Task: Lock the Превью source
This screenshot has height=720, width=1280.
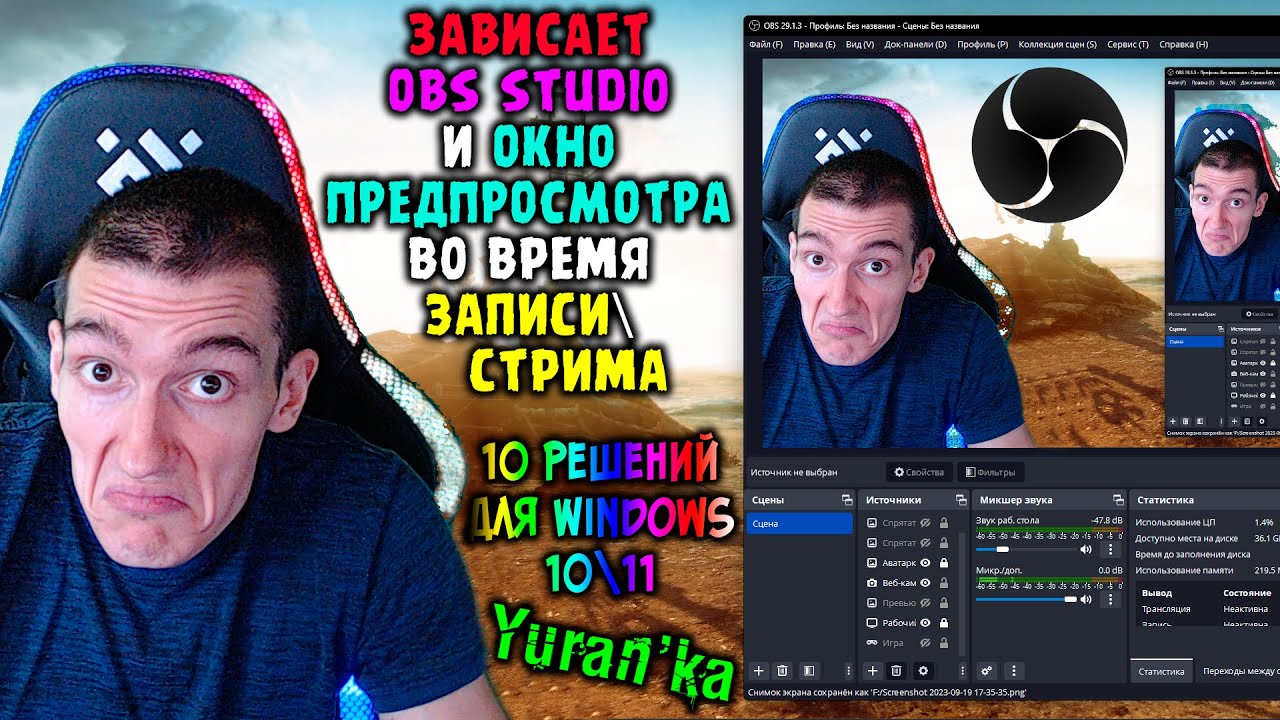Action: click(943, 603)
